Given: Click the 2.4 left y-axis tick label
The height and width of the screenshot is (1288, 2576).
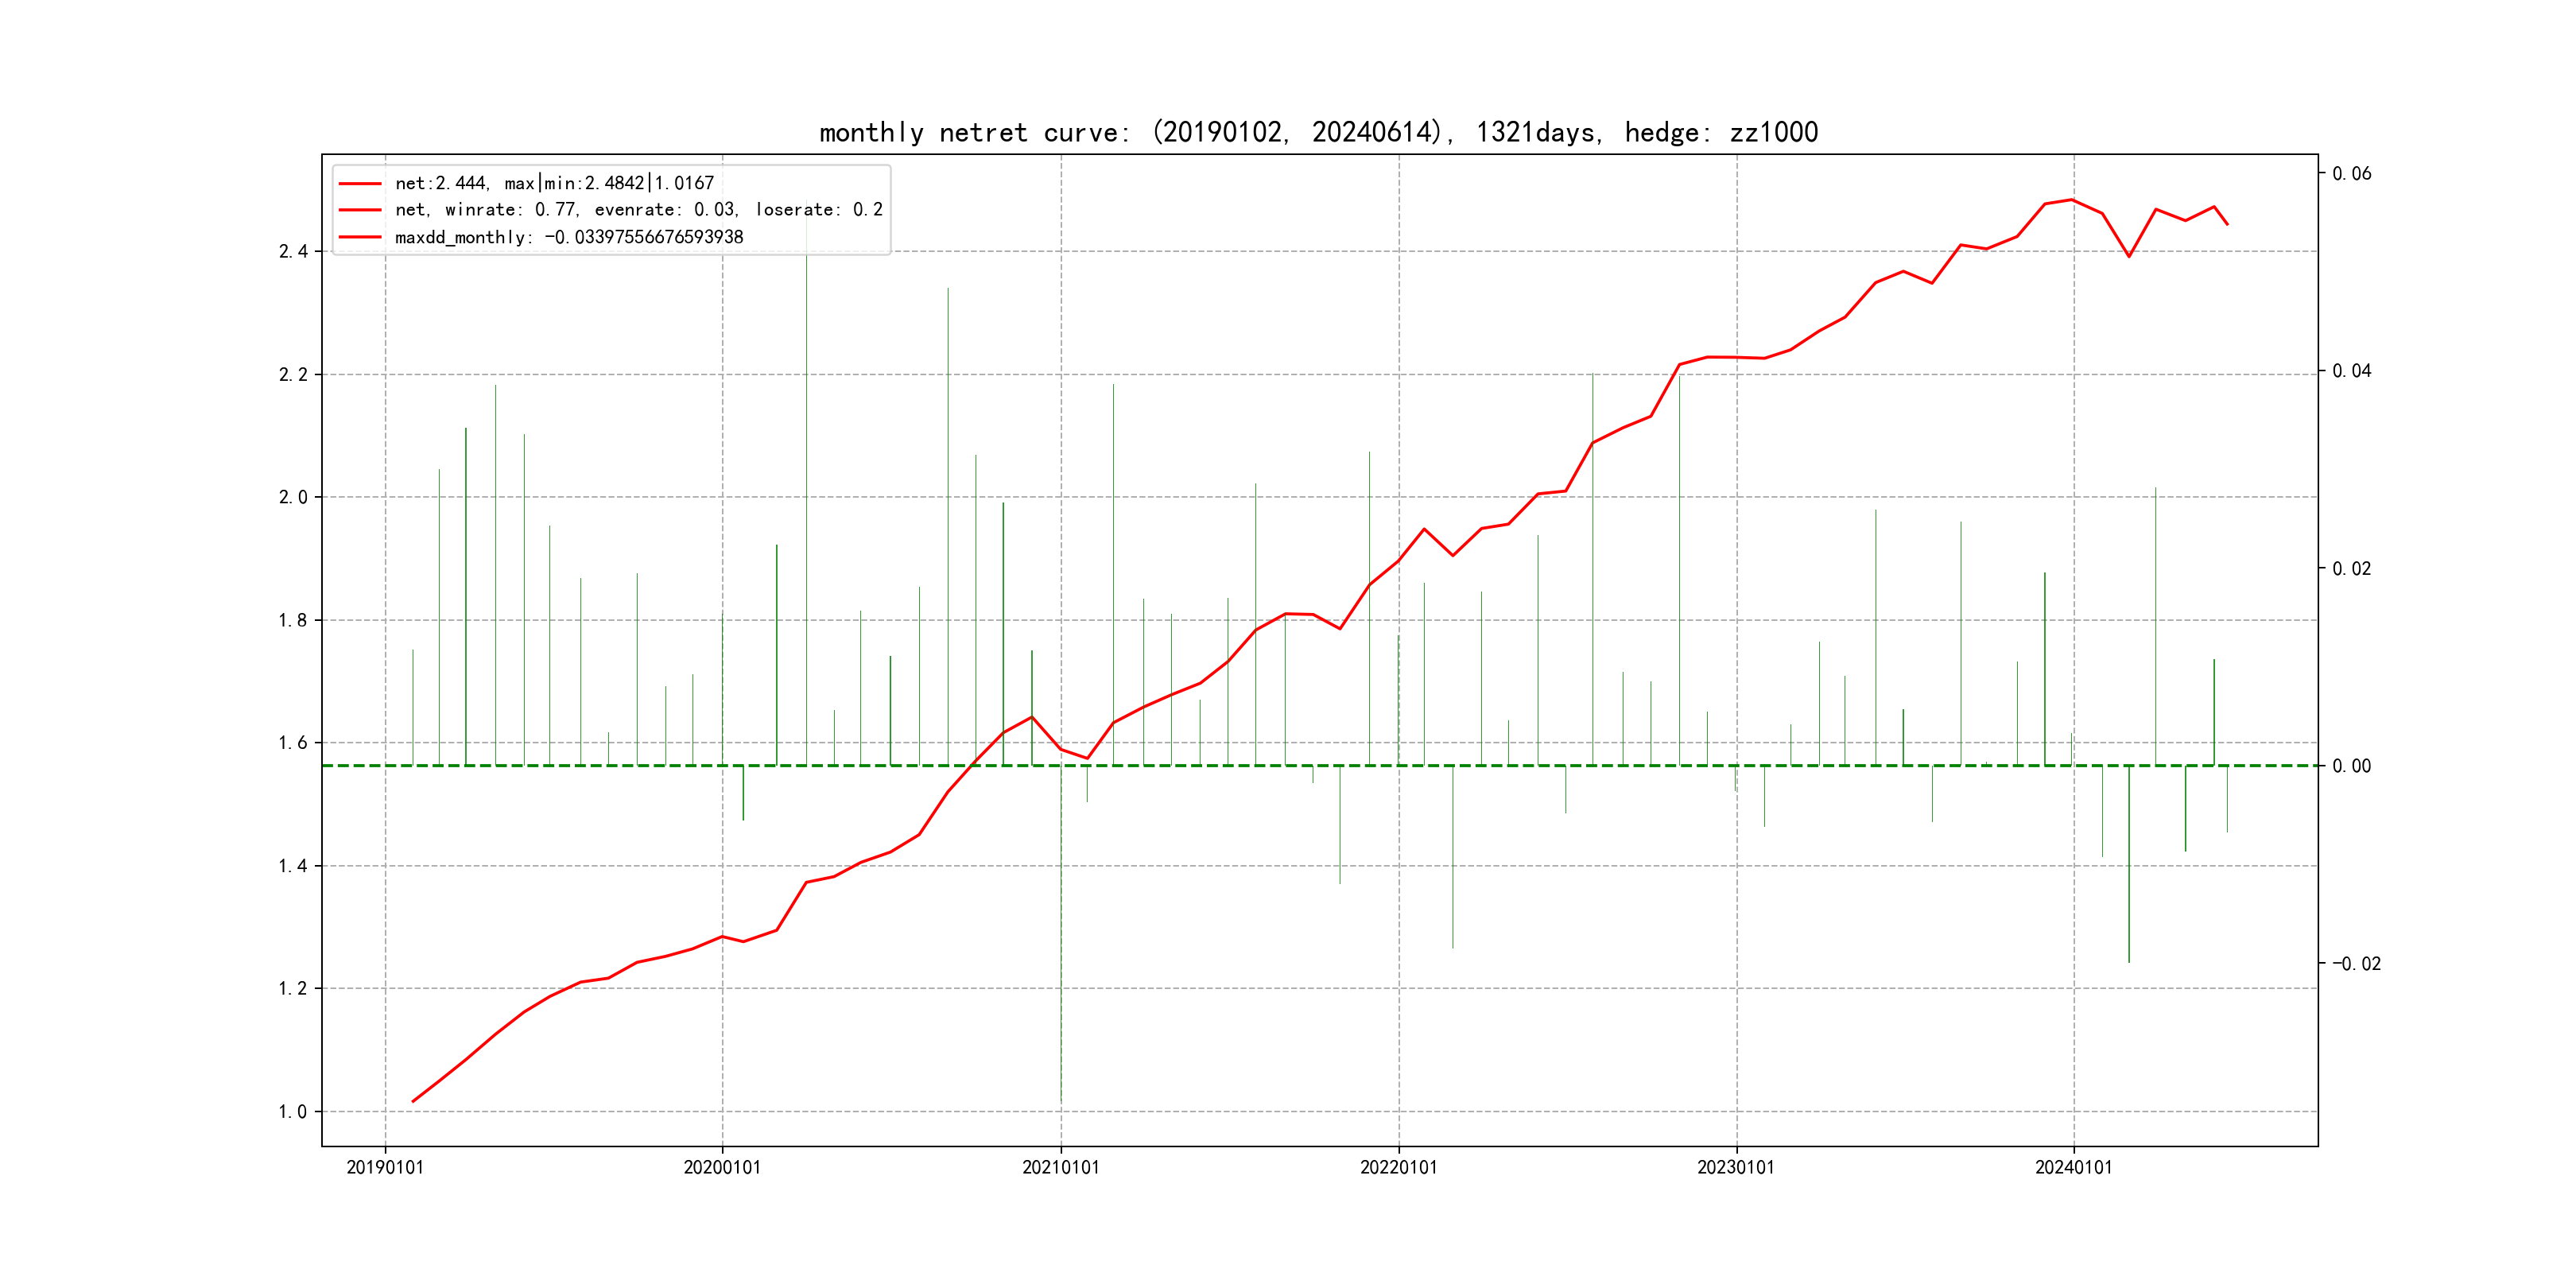Looking at the screenshot, I should (x=293, y=251).
